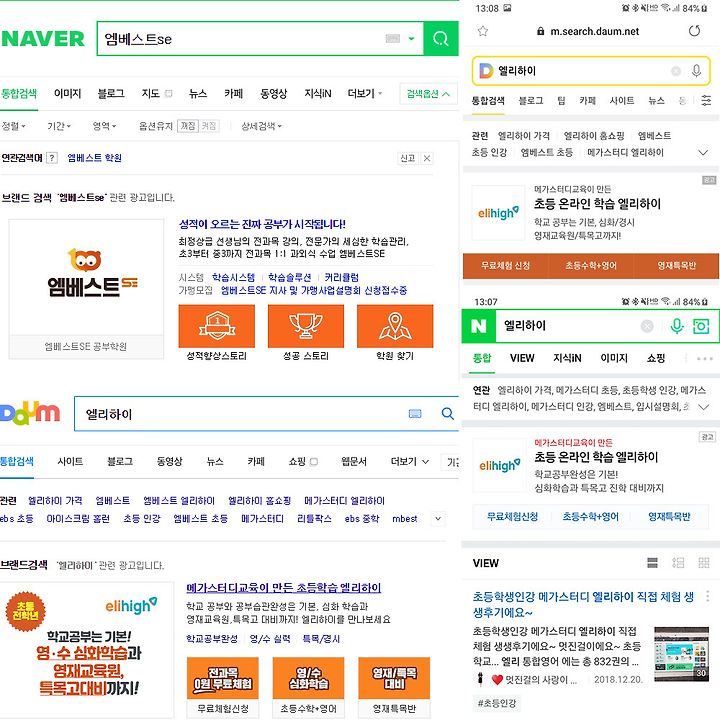Open 성적이 오르는 진짜 공부가 시작됩니다 headline

point(262,224)
